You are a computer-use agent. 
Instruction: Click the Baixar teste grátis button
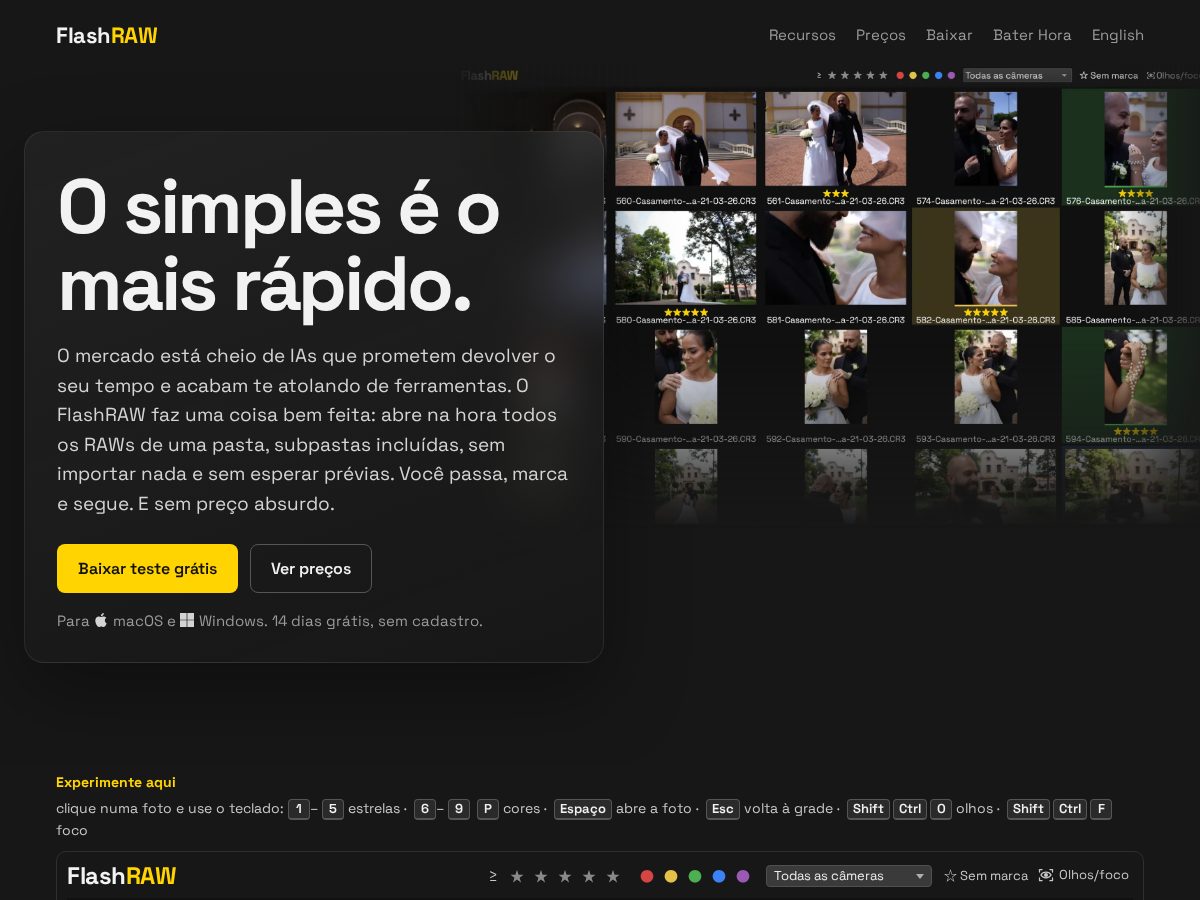pyautogui.click(x=147, y=568)
